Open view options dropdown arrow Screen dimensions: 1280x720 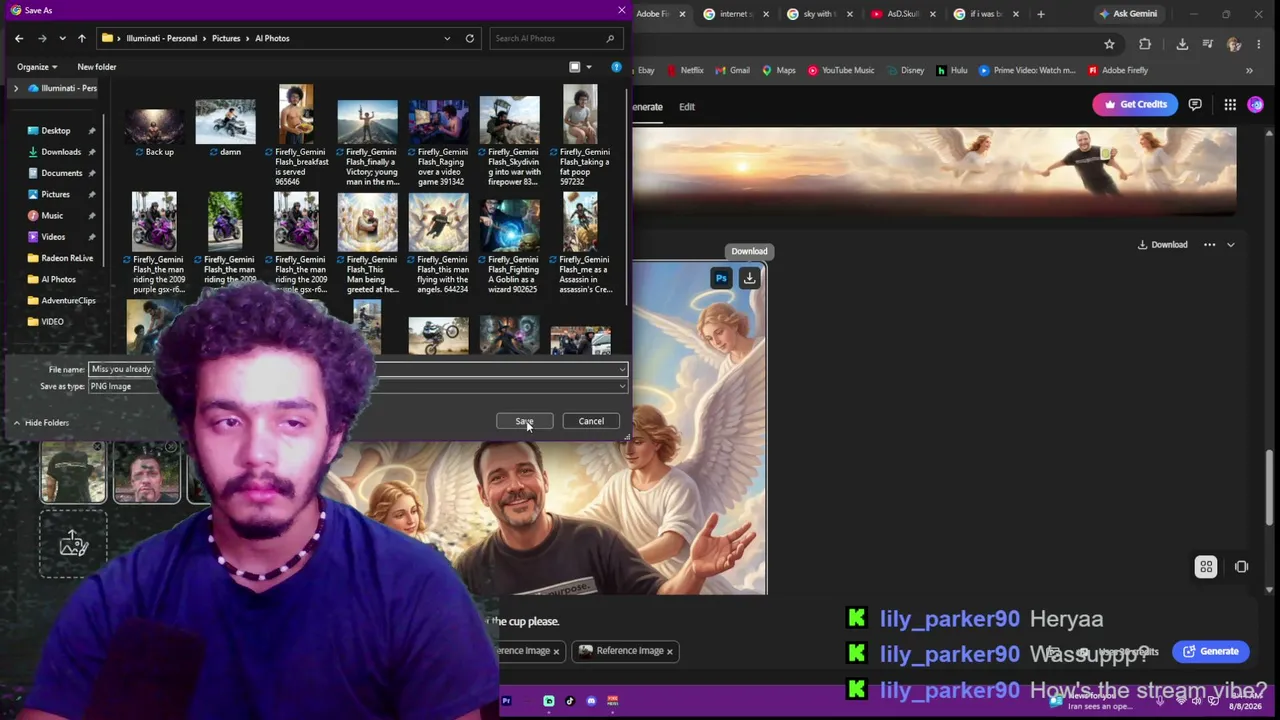coord(588,67)
